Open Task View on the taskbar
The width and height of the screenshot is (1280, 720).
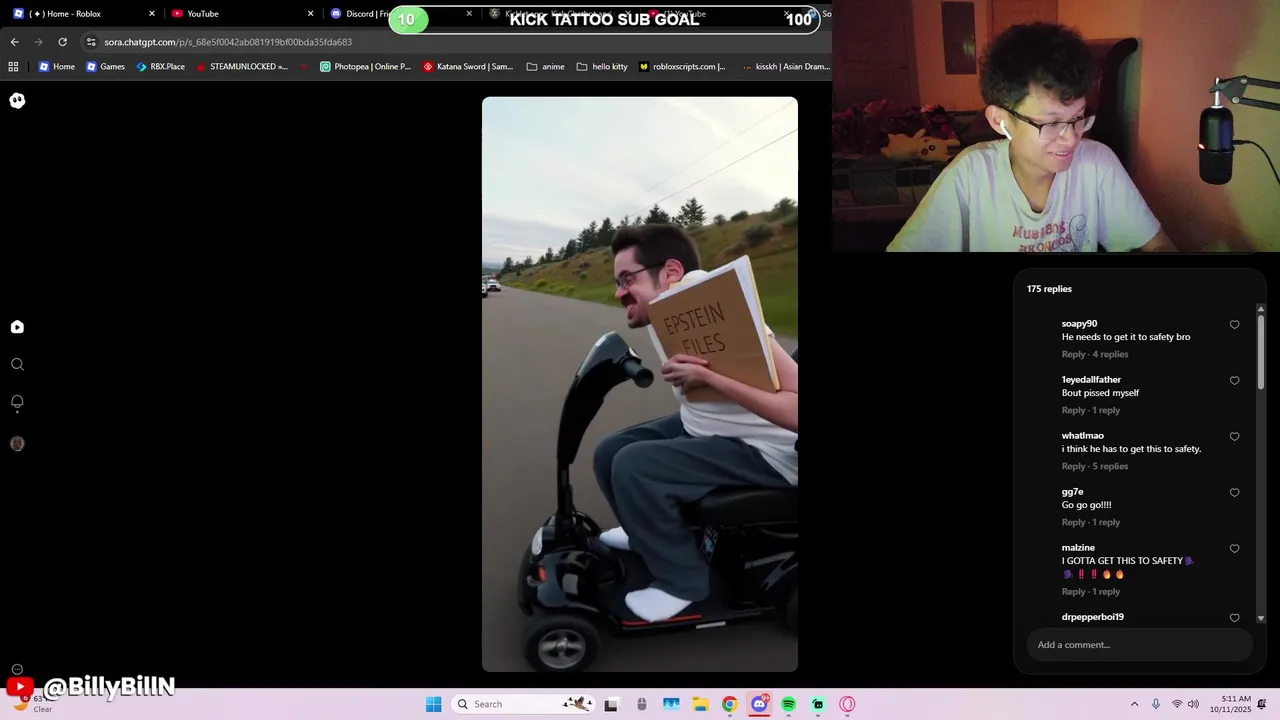[x=611, y=704]
